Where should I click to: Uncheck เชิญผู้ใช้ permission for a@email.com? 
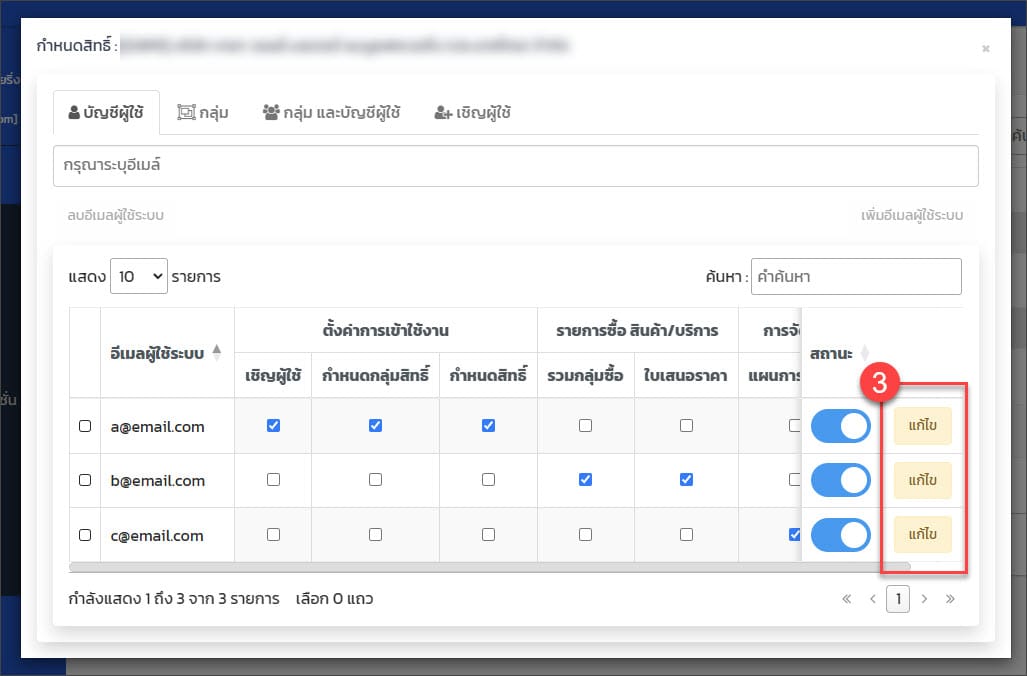tap(273, 425)
